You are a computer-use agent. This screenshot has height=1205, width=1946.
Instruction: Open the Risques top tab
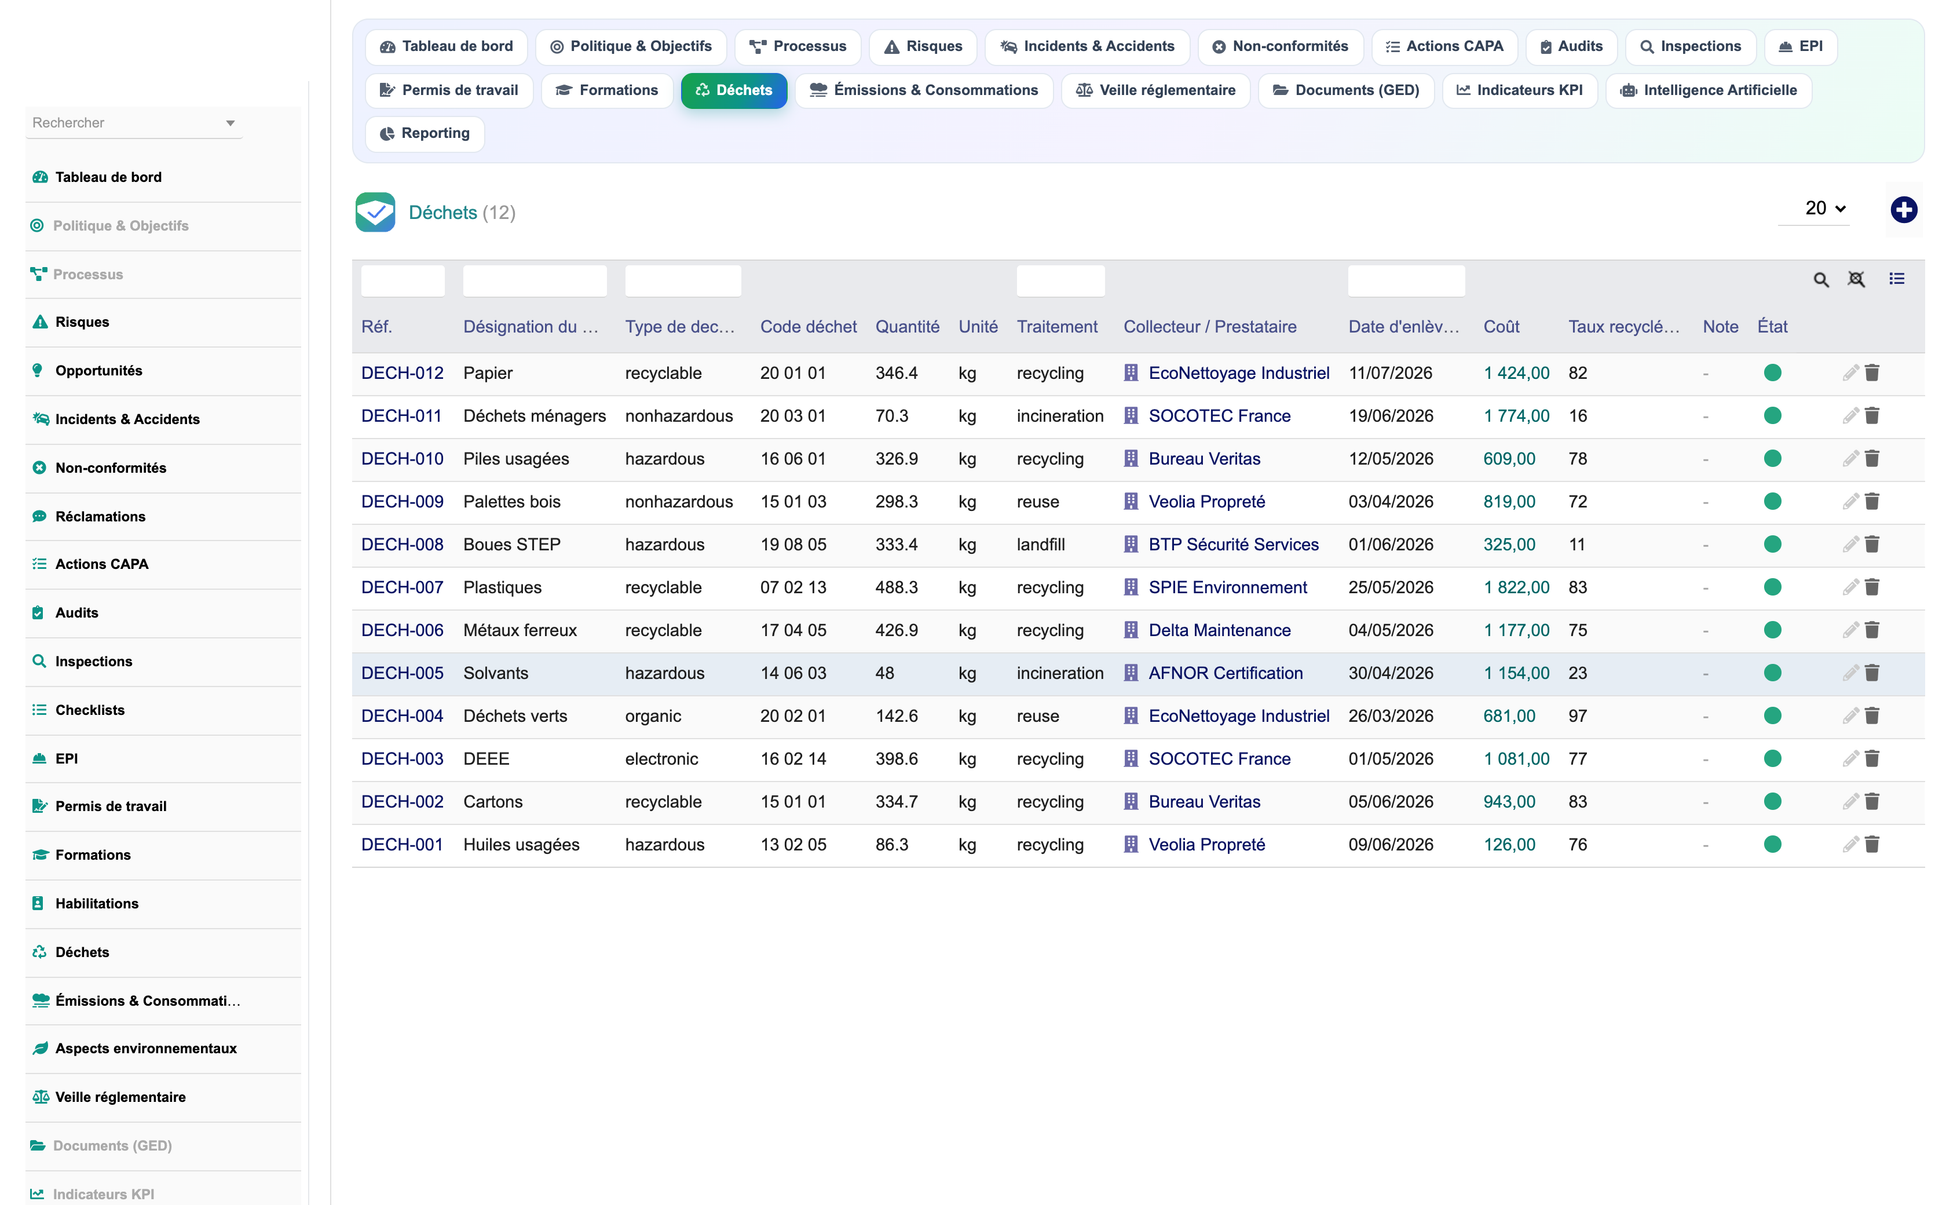(923, 47)
